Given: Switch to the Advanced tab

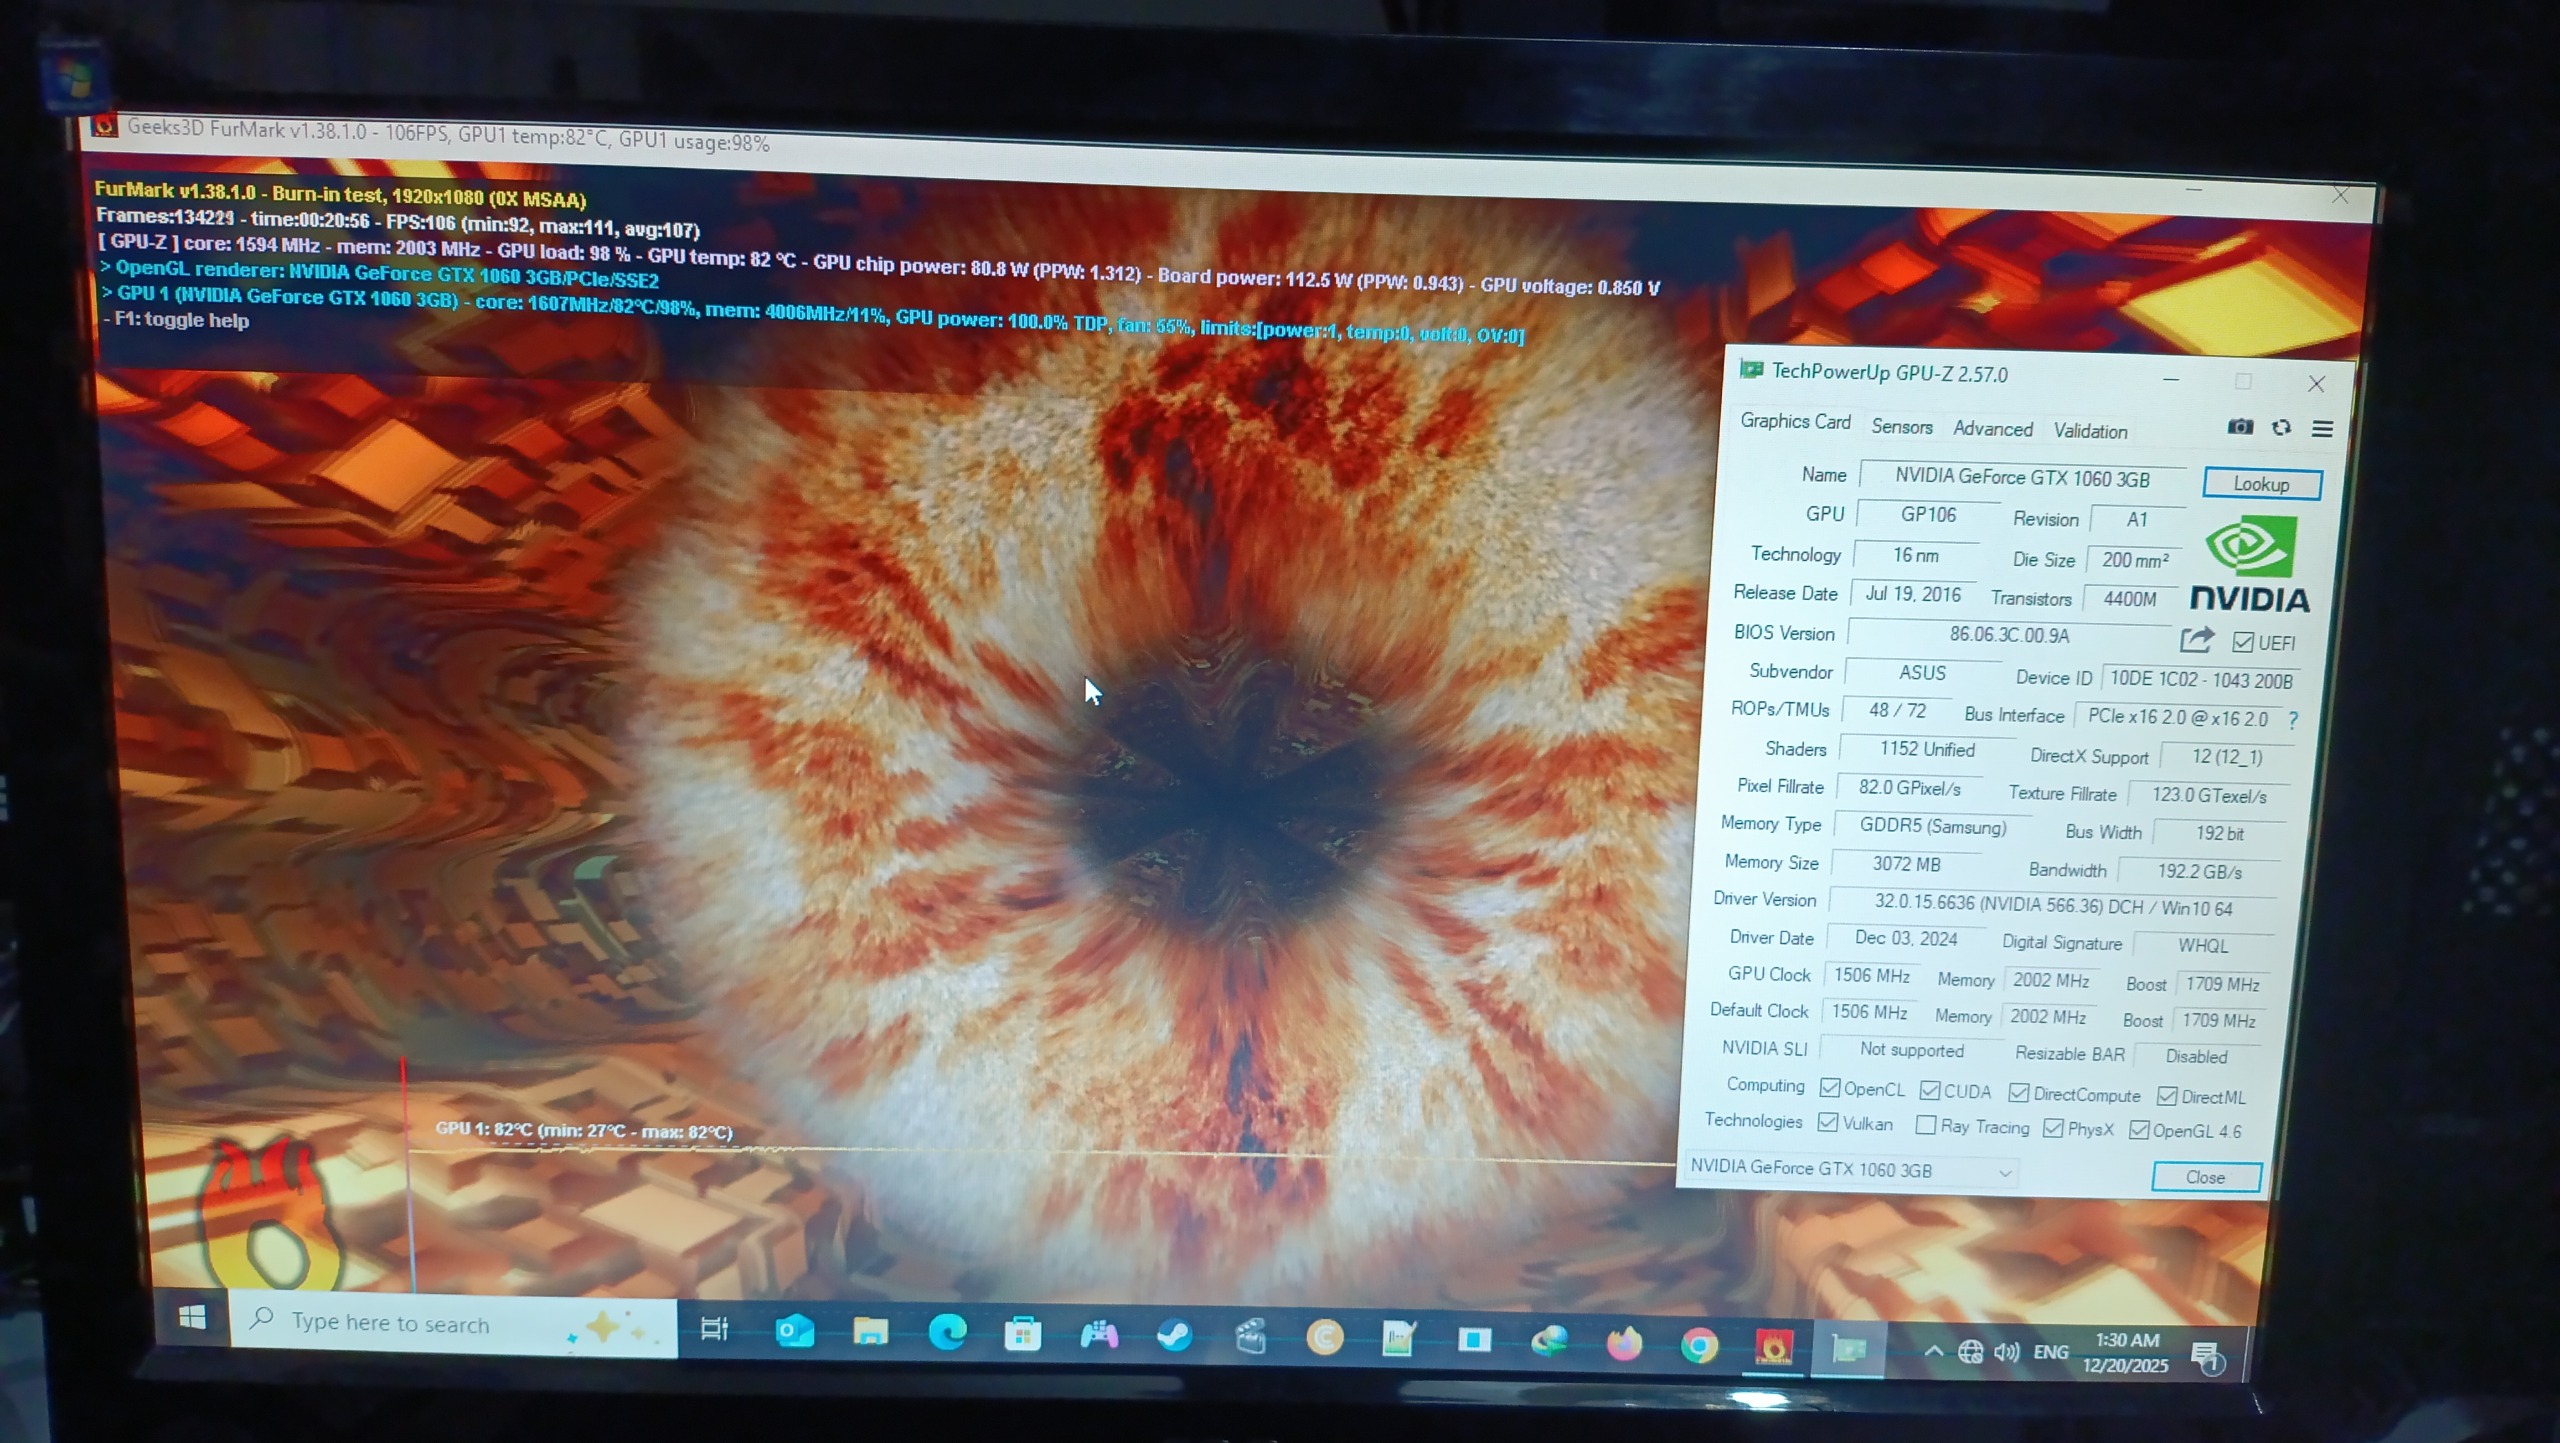Looking at the screenshot, I should coord(1992,429).
